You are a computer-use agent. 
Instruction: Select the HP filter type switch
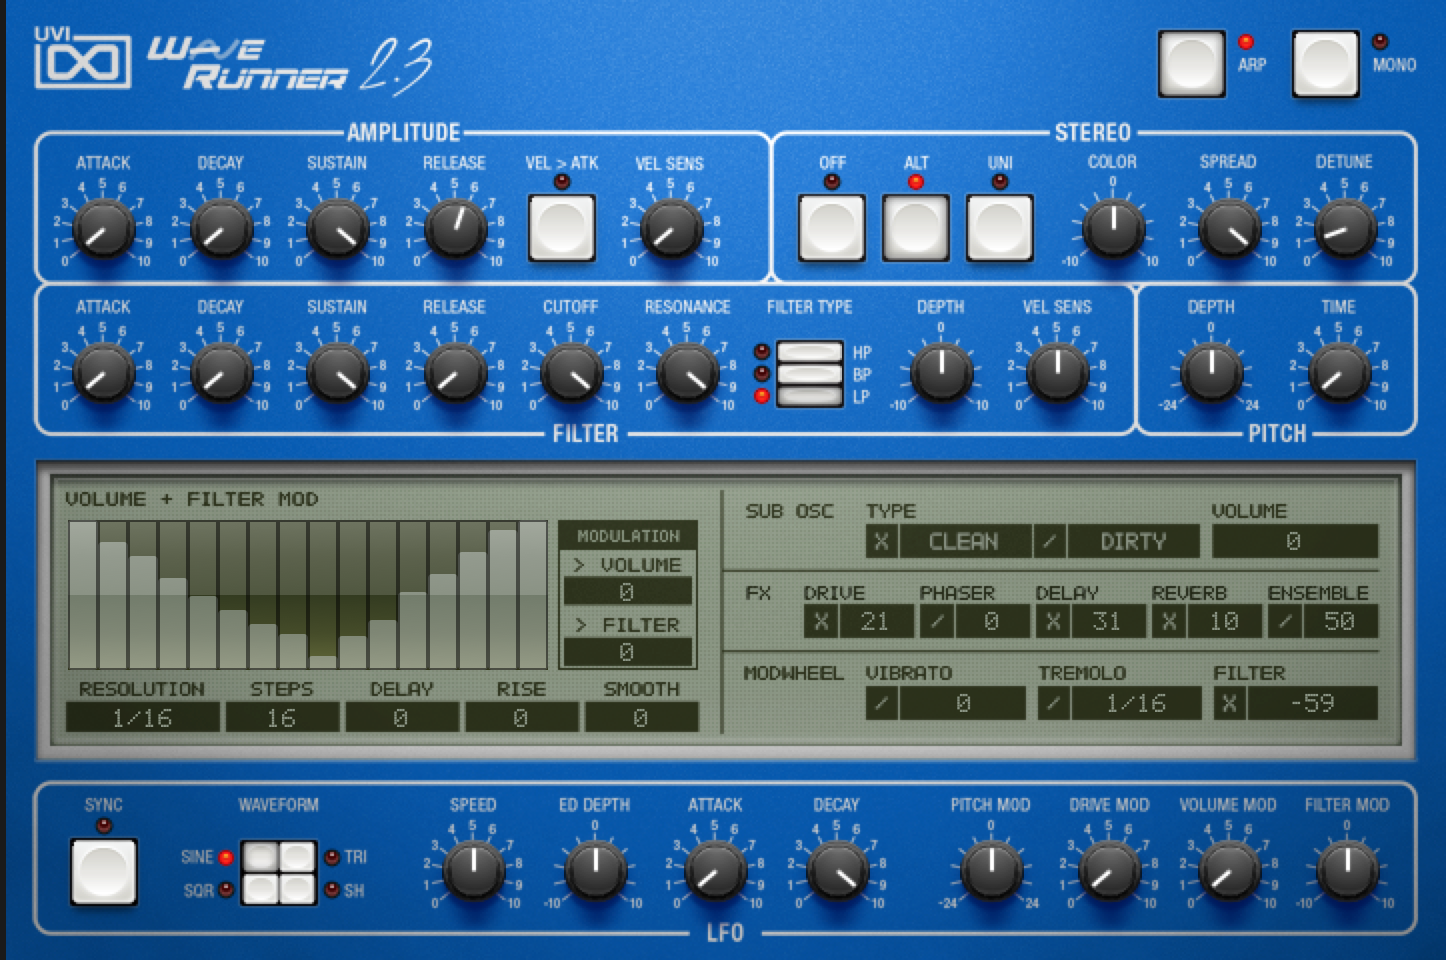pos(809,352)
